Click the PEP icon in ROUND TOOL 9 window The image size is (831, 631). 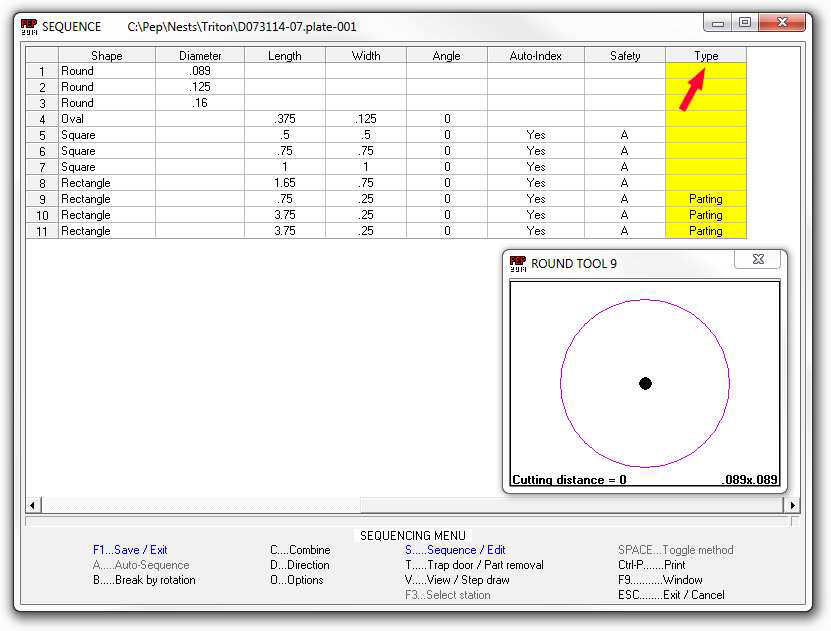(x=517, y=263)
